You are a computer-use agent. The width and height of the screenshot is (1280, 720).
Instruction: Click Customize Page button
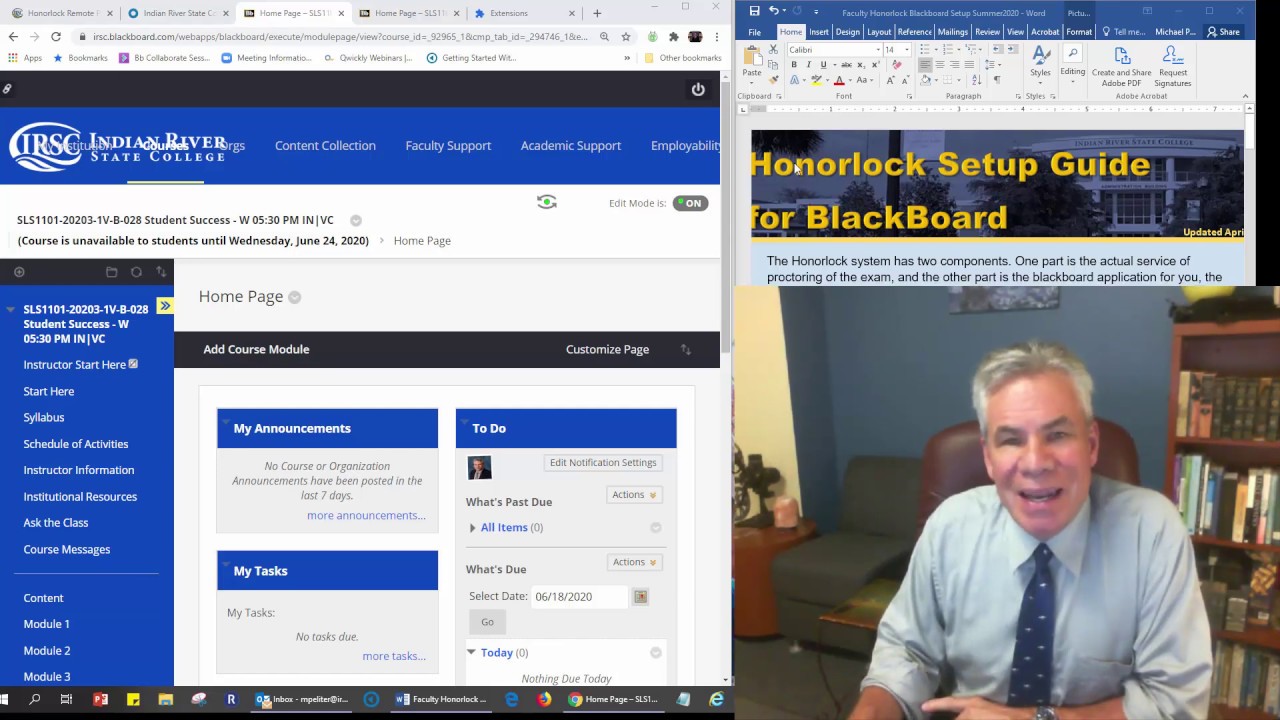[x=607, y=349]
